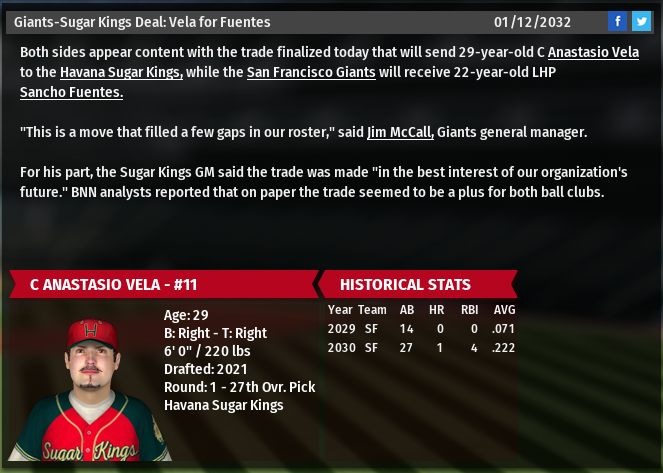Sort stats by the Year column

click(340, 310)
